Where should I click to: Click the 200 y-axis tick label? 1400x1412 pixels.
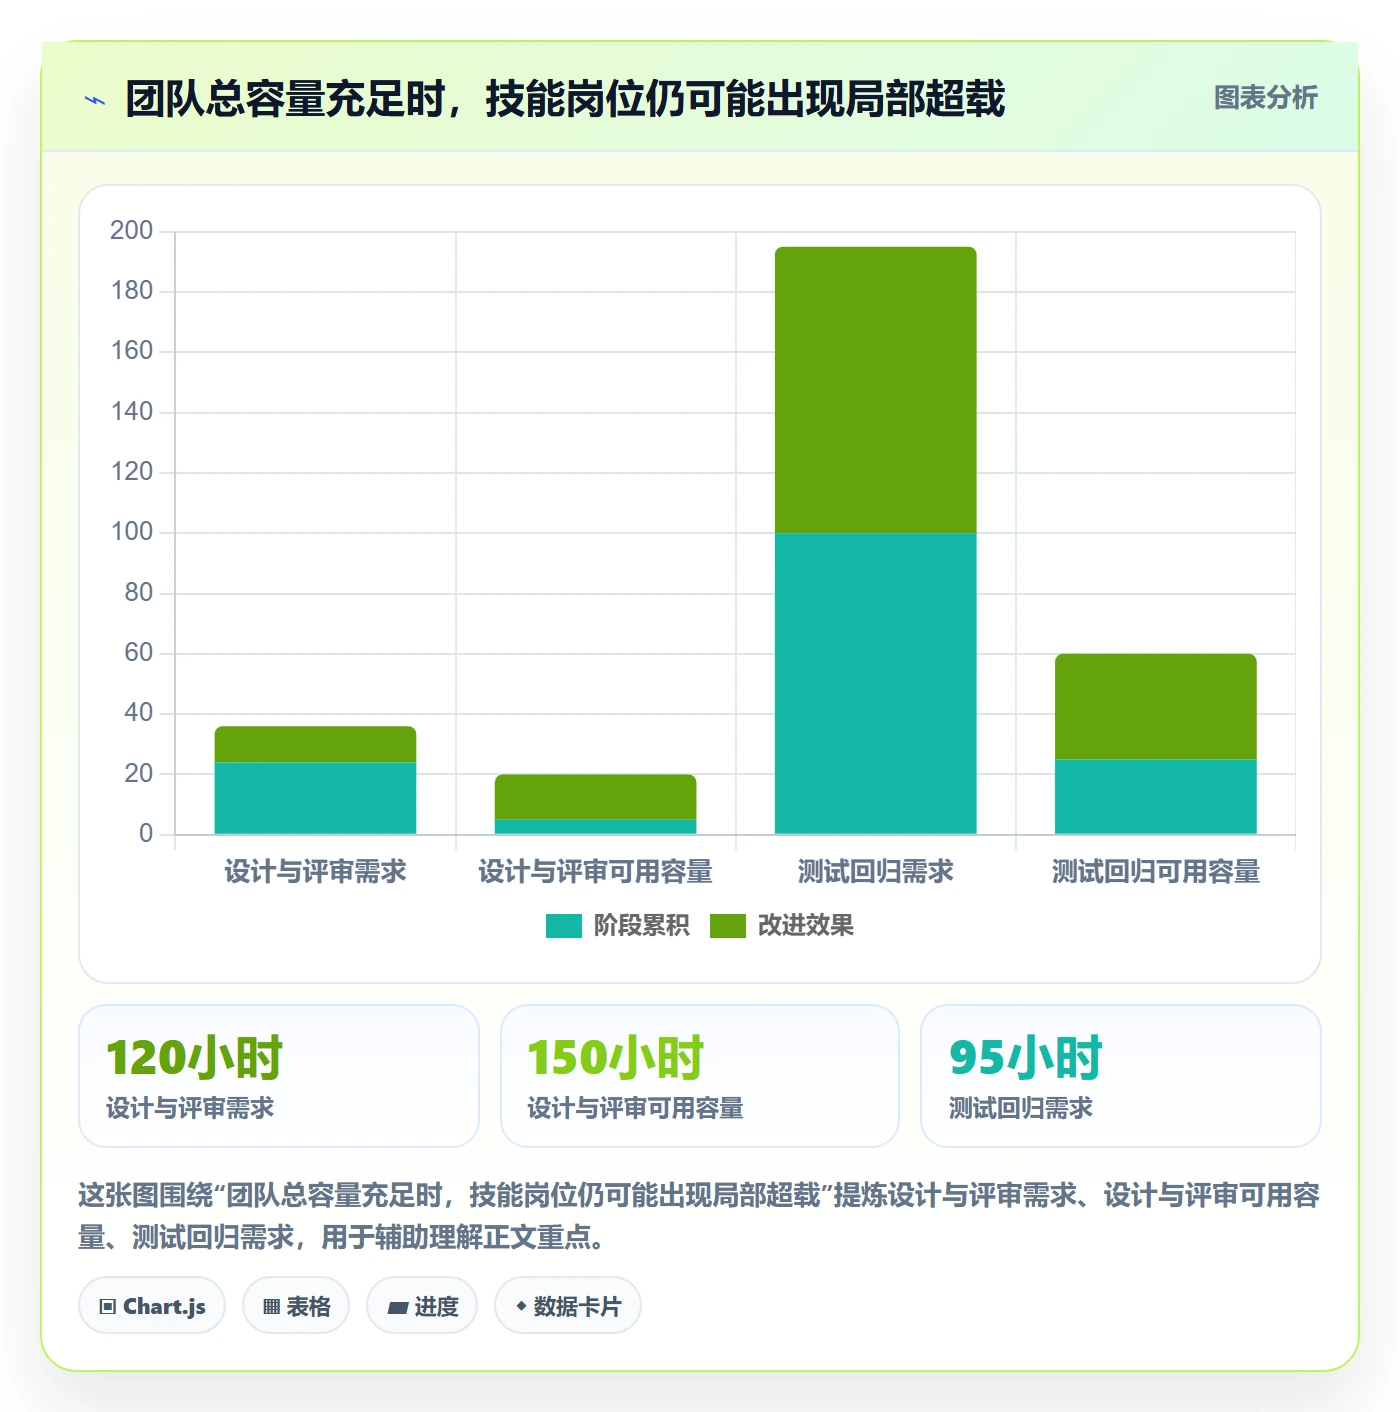tap(131, 231)
